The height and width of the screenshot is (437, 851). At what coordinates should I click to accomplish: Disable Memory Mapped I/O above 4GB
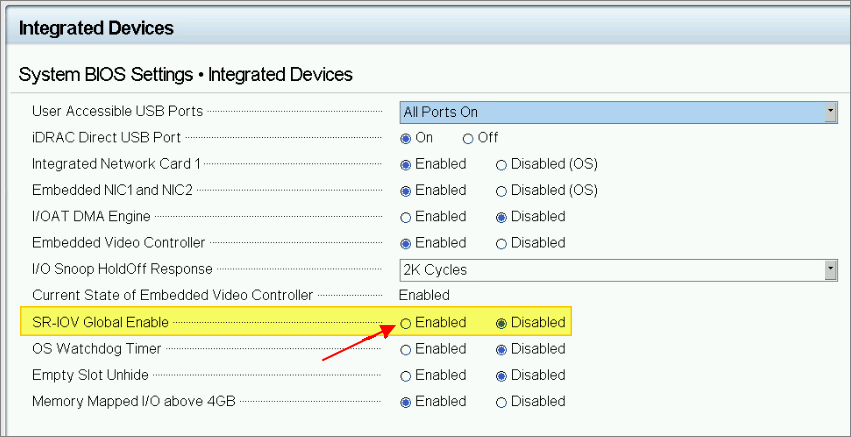[x=502, y=402]
